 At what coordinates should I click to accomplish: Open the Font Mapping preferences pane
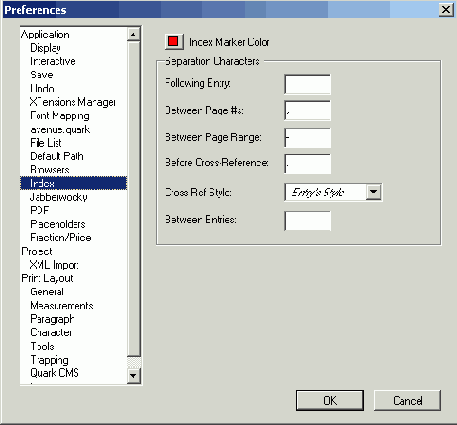tap(60, 116)
